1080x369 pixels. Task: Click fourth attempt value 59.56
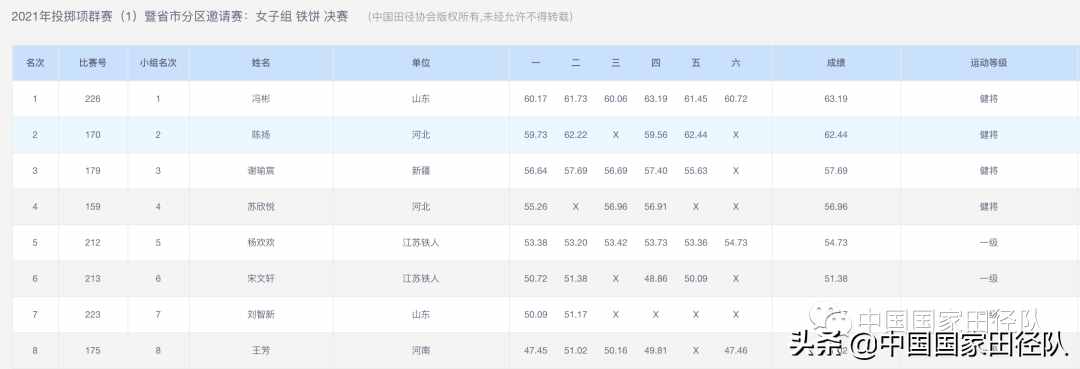pos(656,135)
